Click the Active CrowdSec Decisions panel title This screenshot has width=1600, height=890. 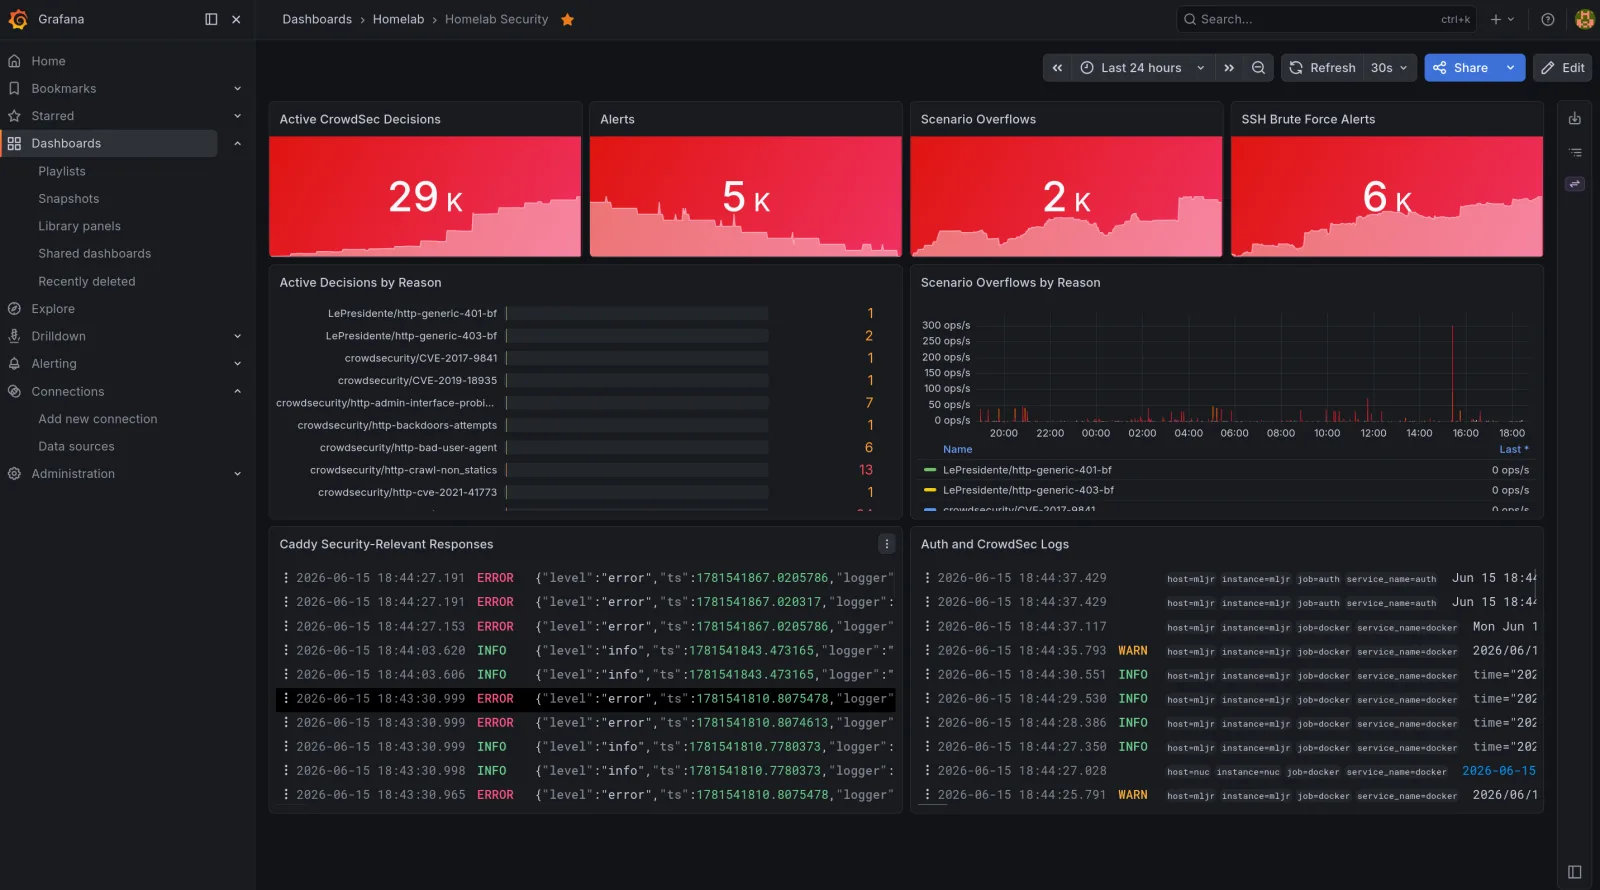[x=360, y=119]
